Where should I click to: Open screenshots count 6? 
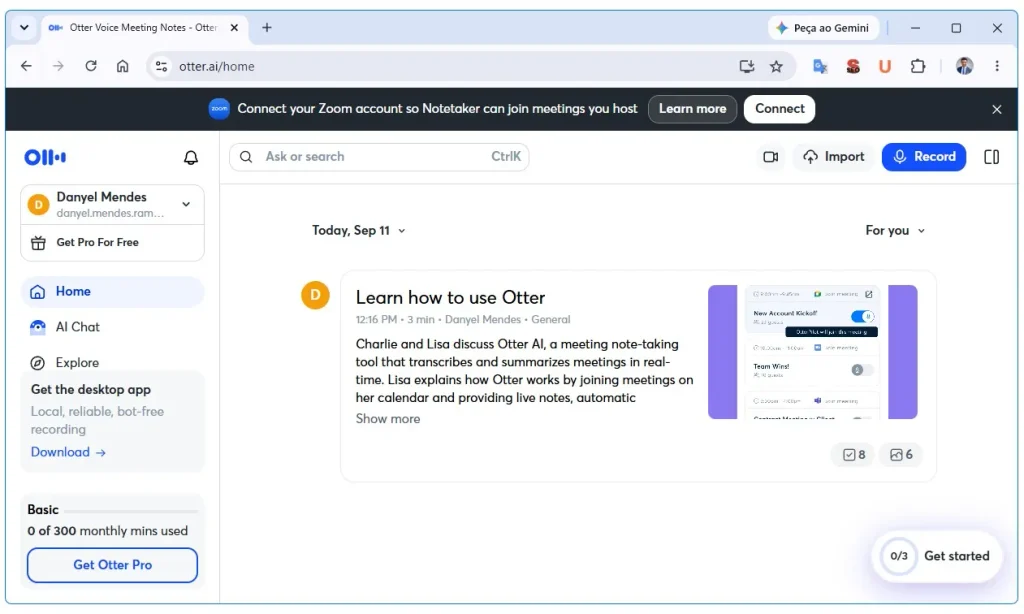(x=901, y=455)
